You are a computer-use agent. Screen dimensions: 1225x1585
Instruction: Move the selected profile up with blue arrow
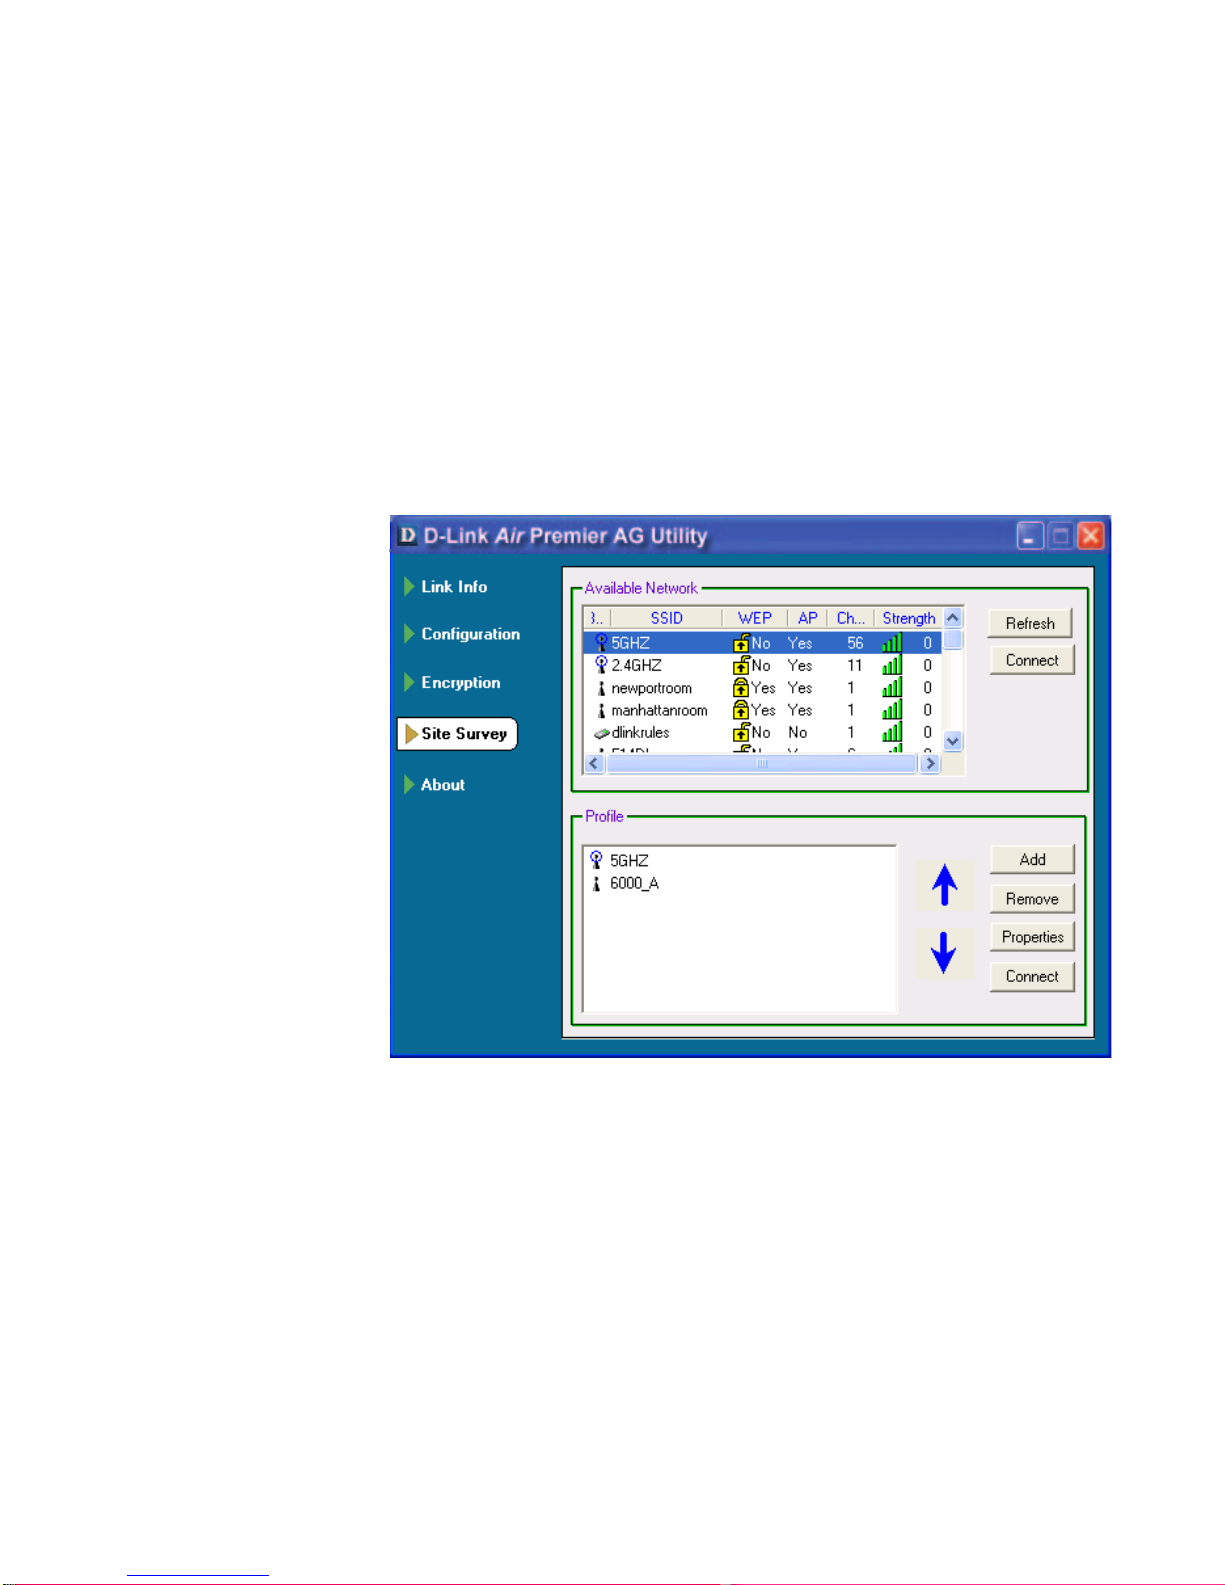(944, 886)
